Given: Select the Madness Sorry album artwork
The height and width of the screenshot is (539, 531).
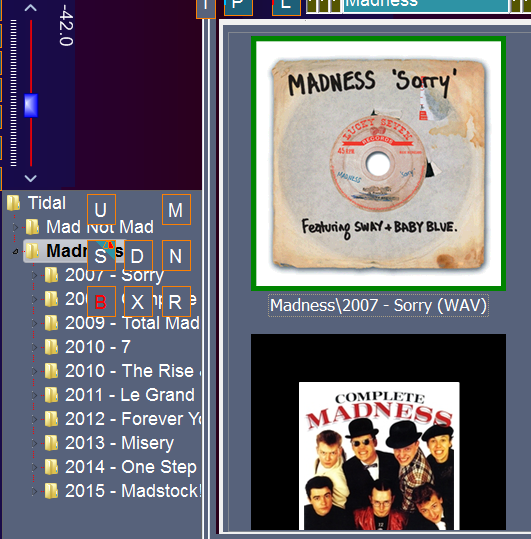Looking at the screenshot, I should [x=378, y=164].
